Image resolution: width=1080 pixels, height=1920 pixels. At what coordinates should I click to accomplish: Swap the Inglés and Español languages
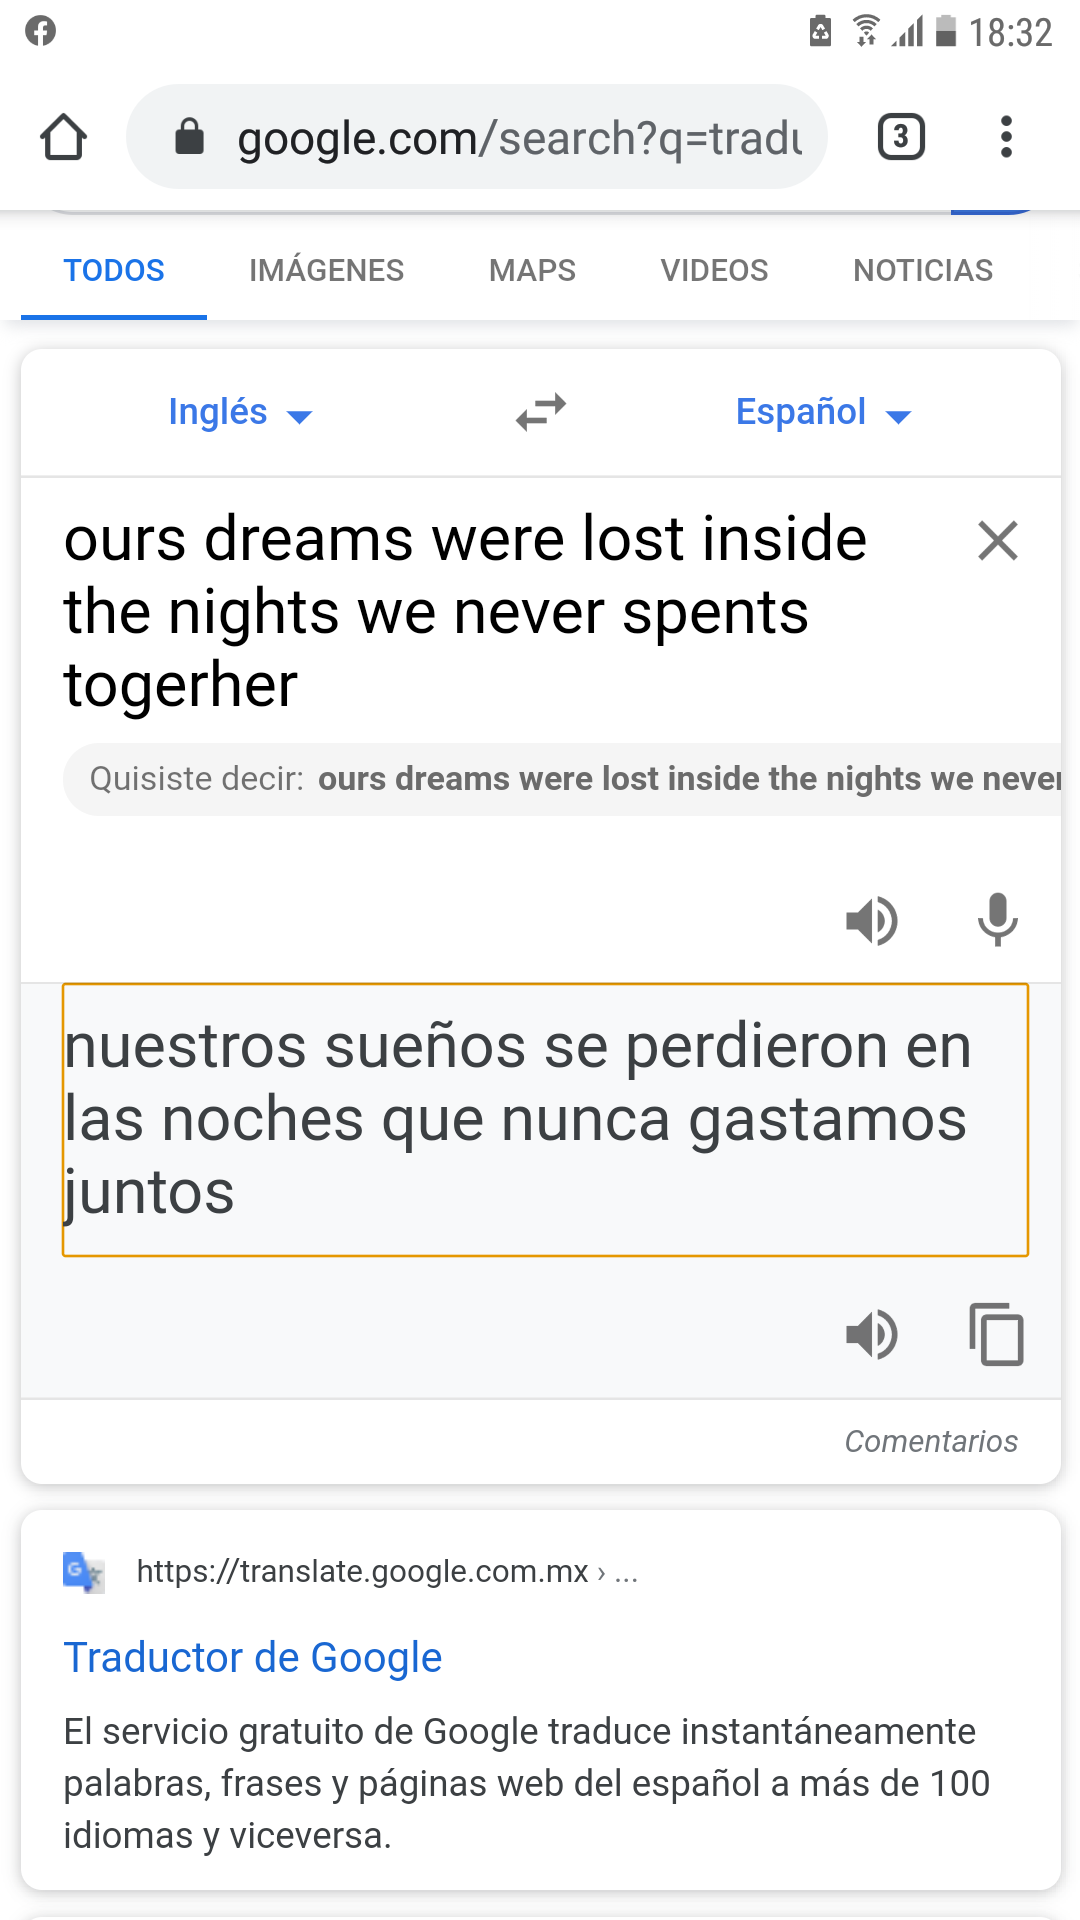pyautogui.click(x=541, y=412)
